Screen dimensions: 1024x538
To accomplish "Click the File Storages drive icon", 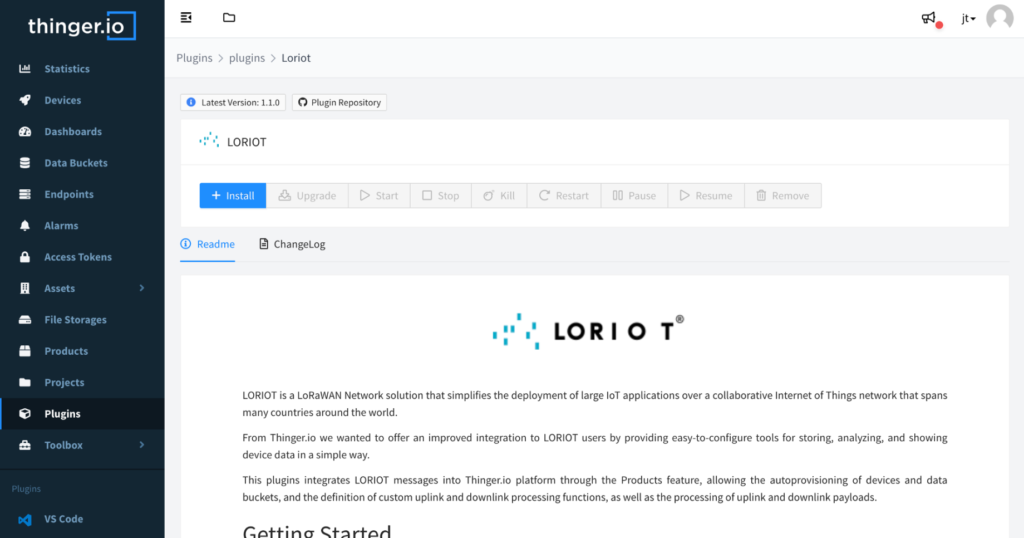I will tap(25, 319).
